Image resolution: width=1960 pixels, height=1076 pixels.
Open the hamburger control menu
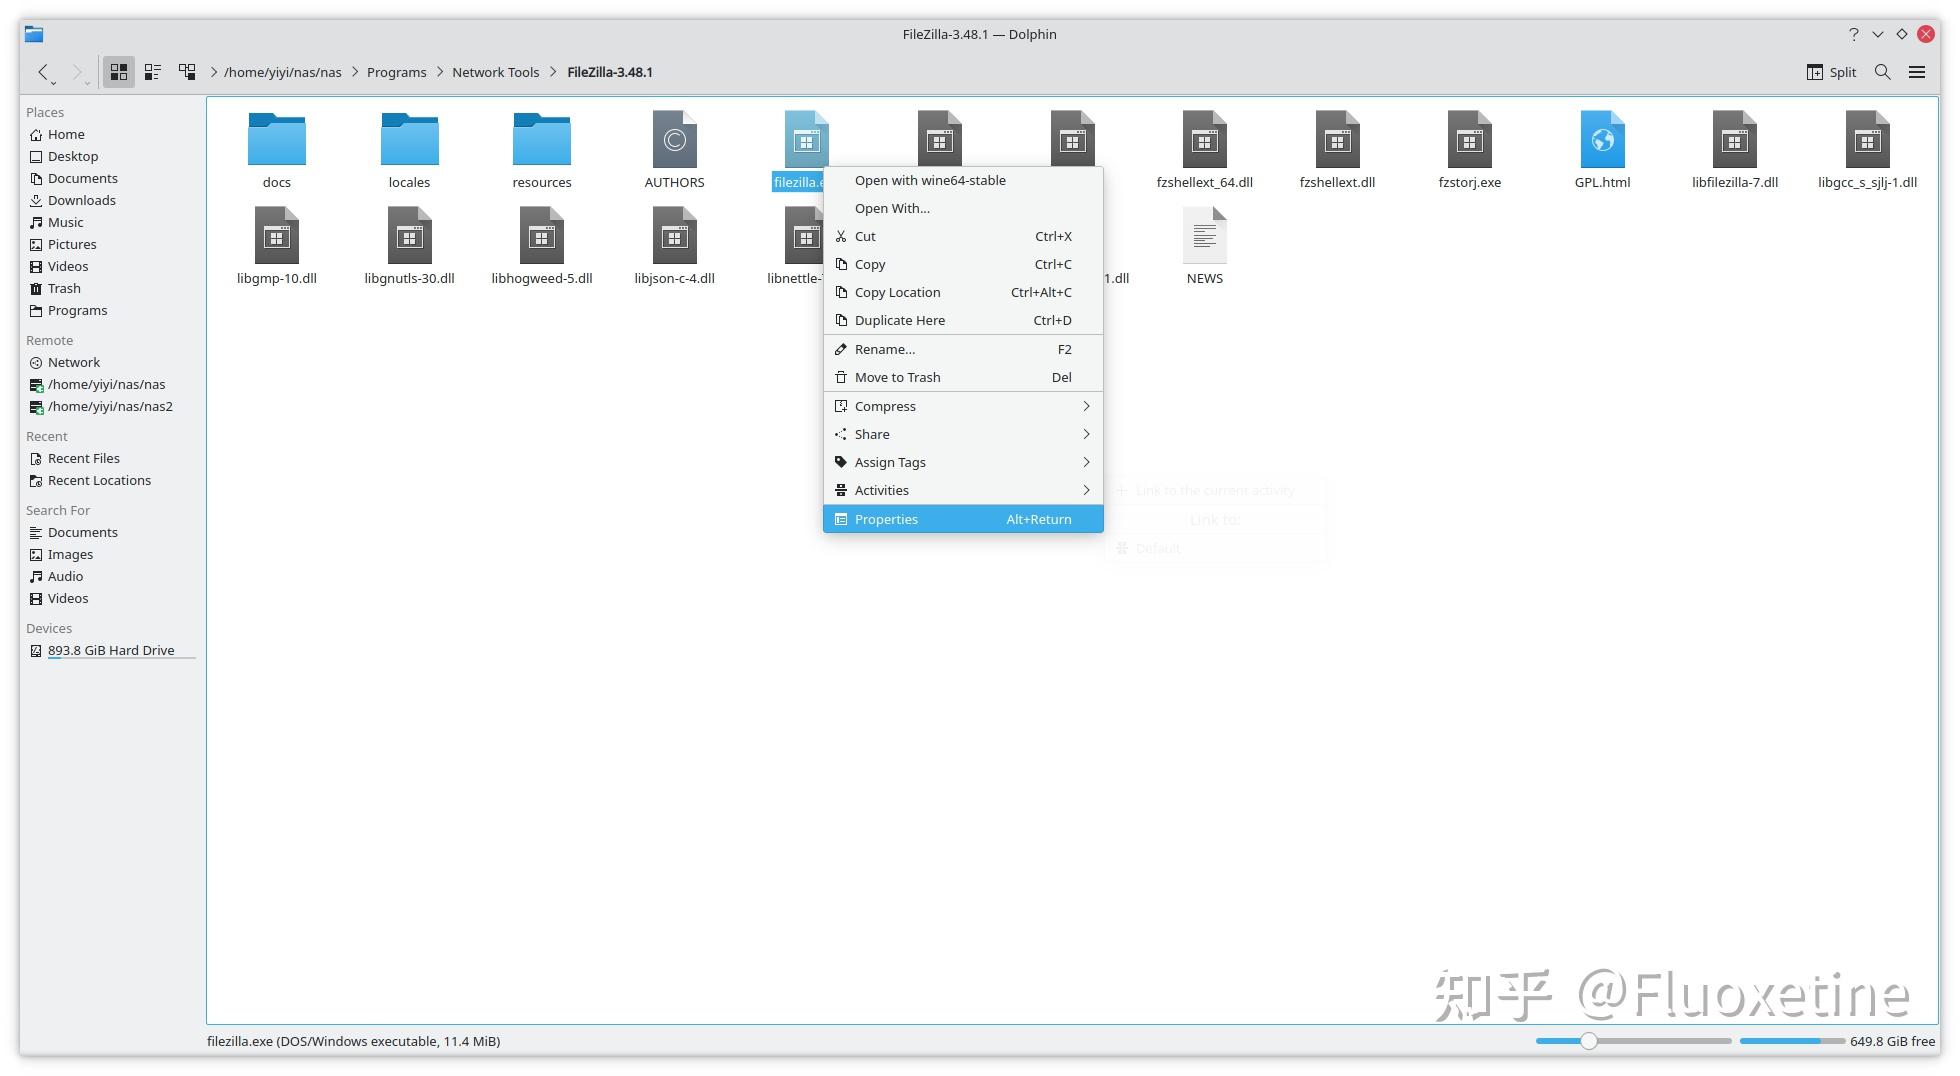(x=1917, y=71)
